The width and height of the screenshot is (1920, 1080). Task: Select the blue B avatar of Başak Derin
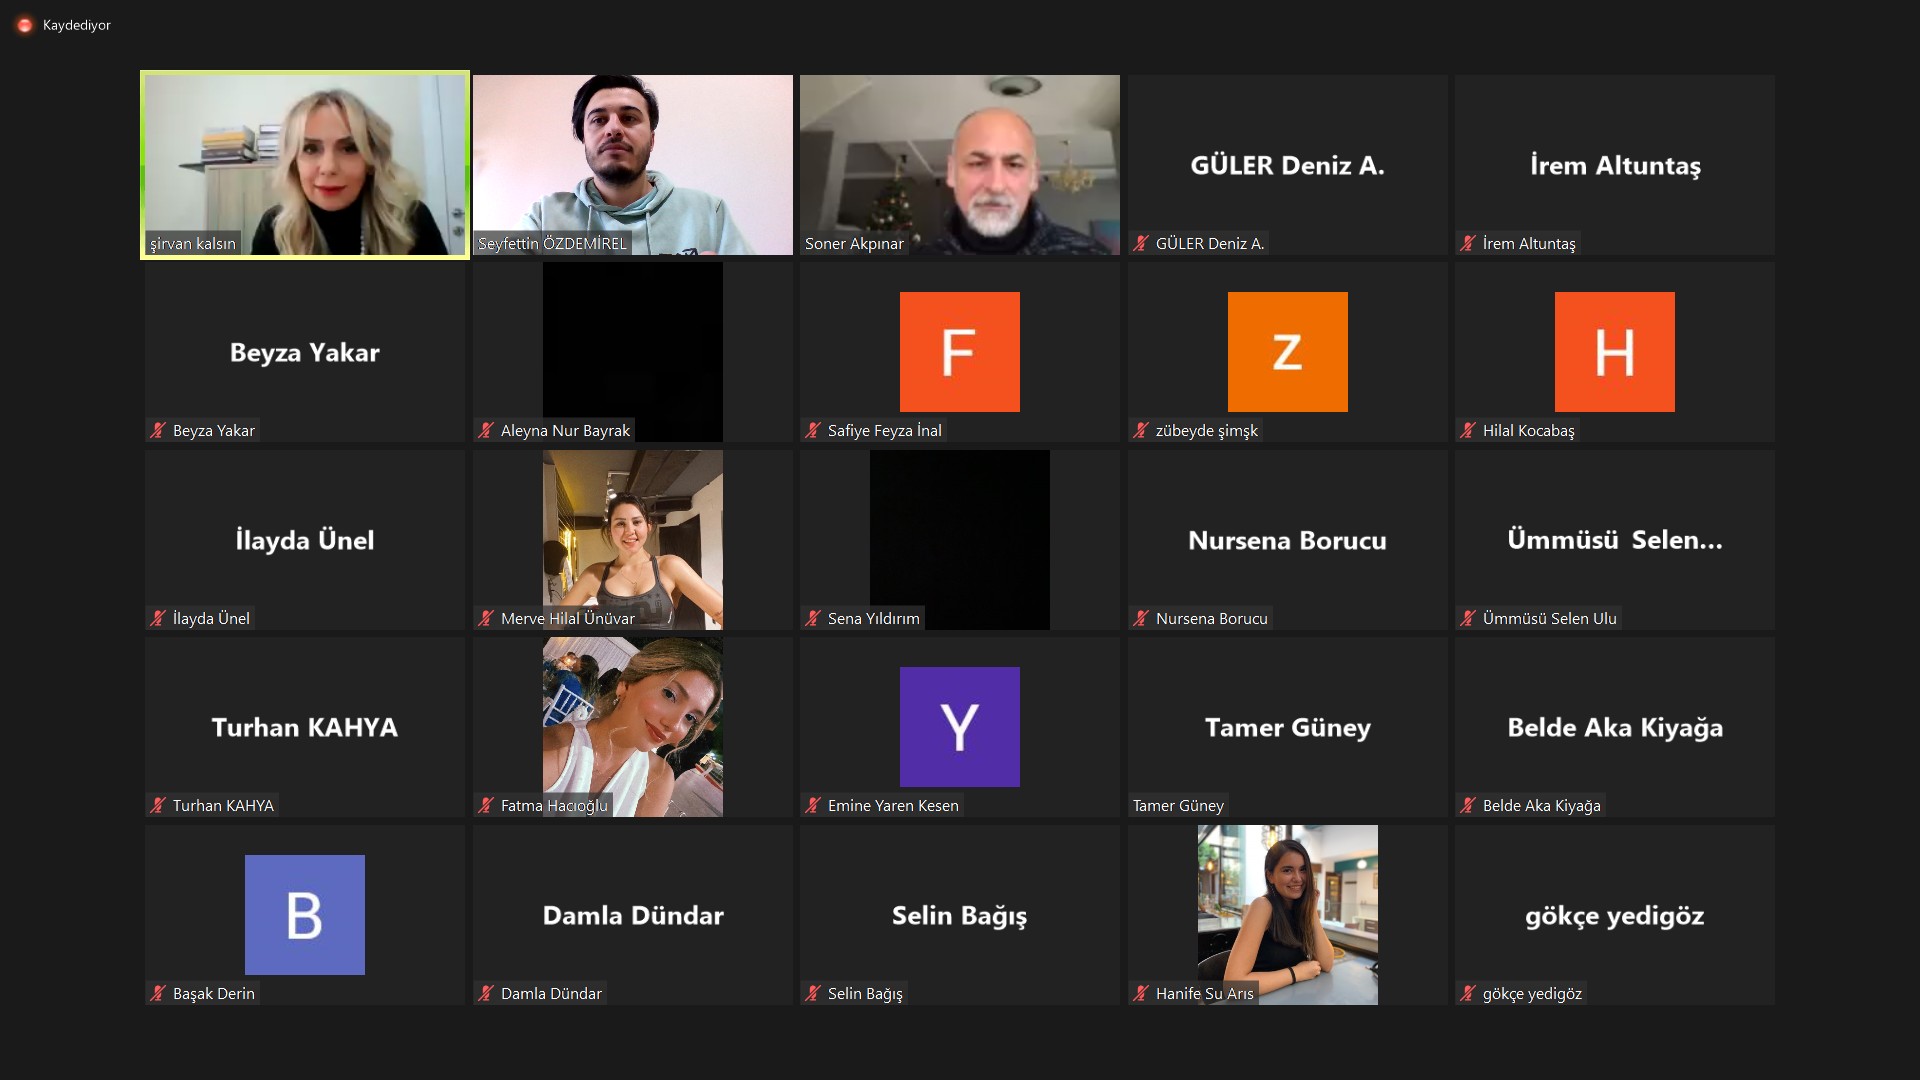[305, 915]
